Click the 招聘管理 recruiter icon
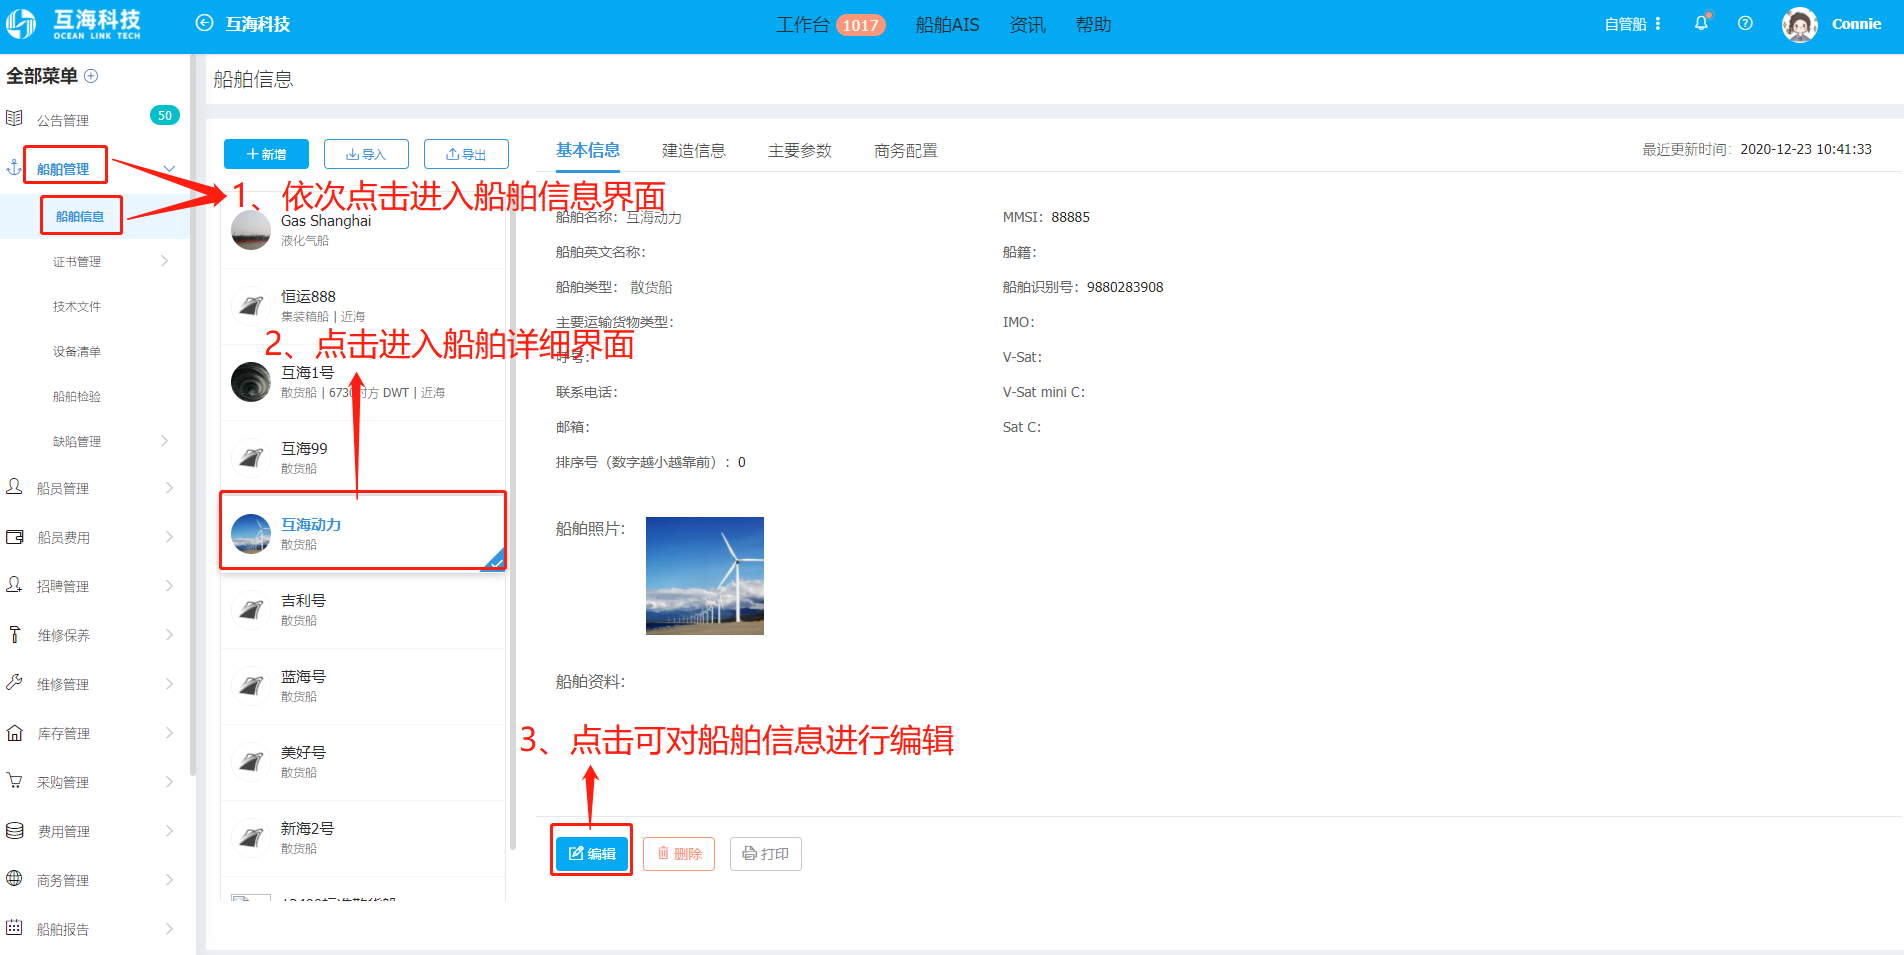Screen dimensions: 1904x955 14,585
